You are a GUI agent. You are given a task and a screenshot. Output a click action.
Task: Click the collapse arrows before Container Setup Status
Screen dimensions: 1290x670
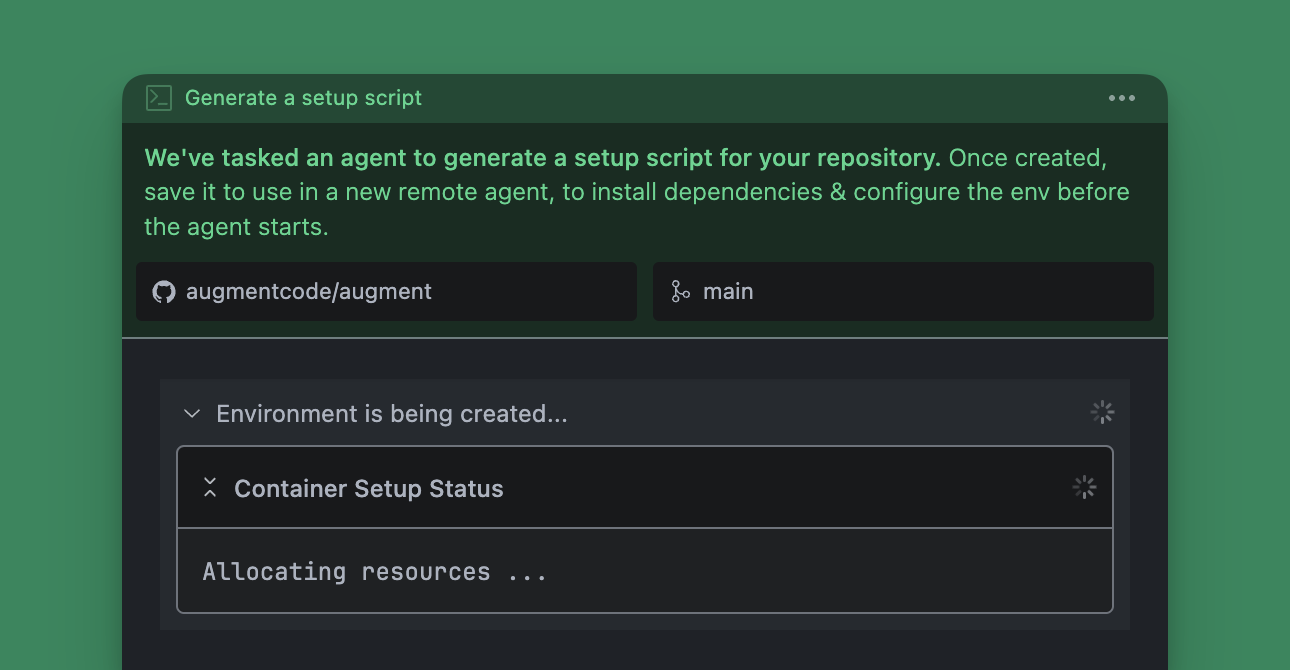tap(210, 487)
